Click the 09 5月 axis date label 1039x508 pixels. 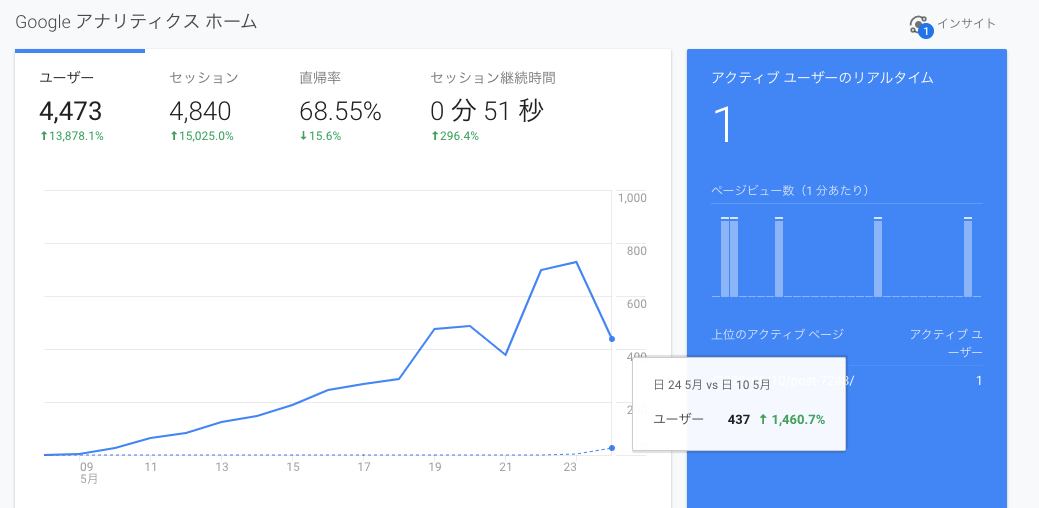click(89, 472)
